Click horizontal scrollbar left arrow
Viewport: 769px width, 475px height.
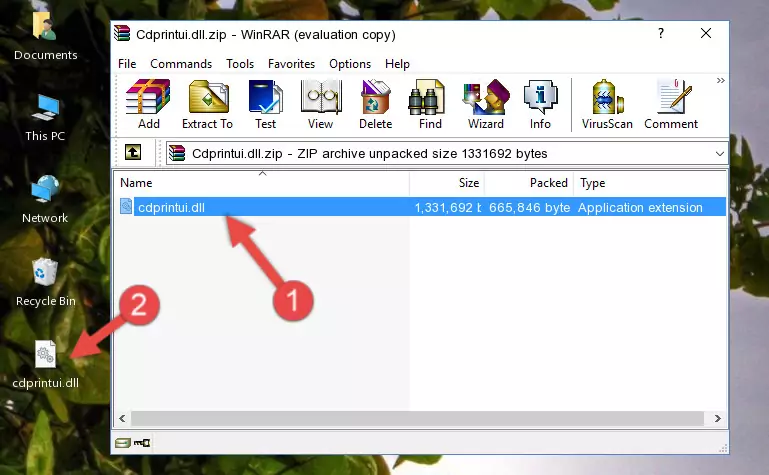coord(122,419)
